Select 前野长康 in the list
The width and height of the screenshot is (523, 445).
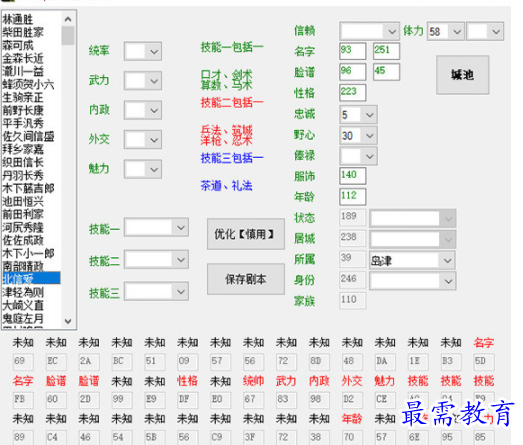point(23,110)
